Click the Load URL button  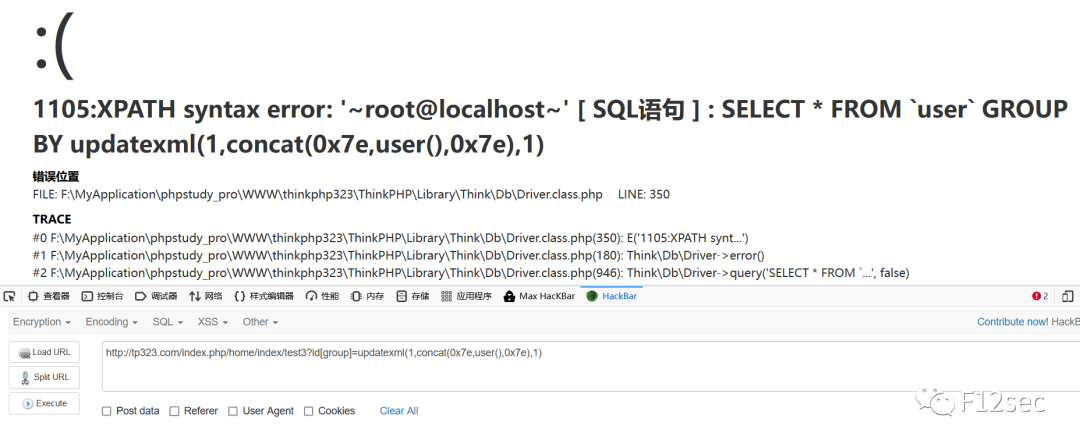(x=44, y=352)
